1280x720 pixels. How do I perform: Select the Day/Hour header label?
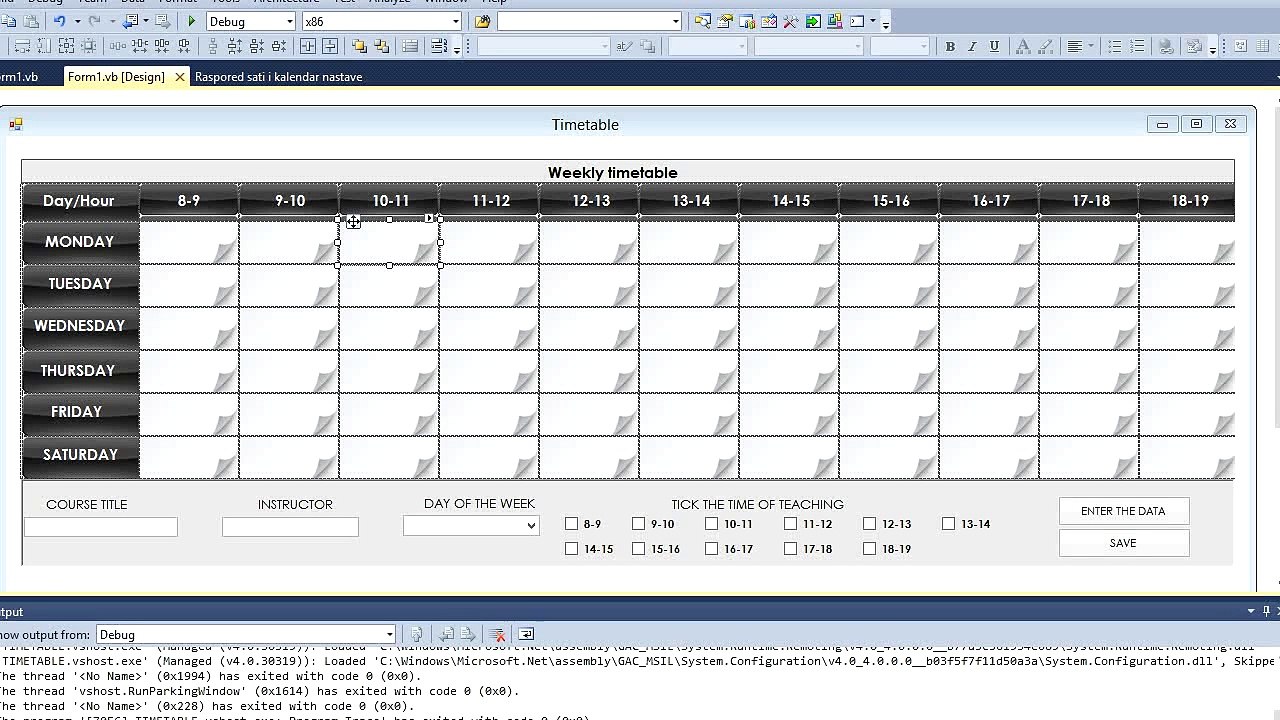(x=79, y=201)
